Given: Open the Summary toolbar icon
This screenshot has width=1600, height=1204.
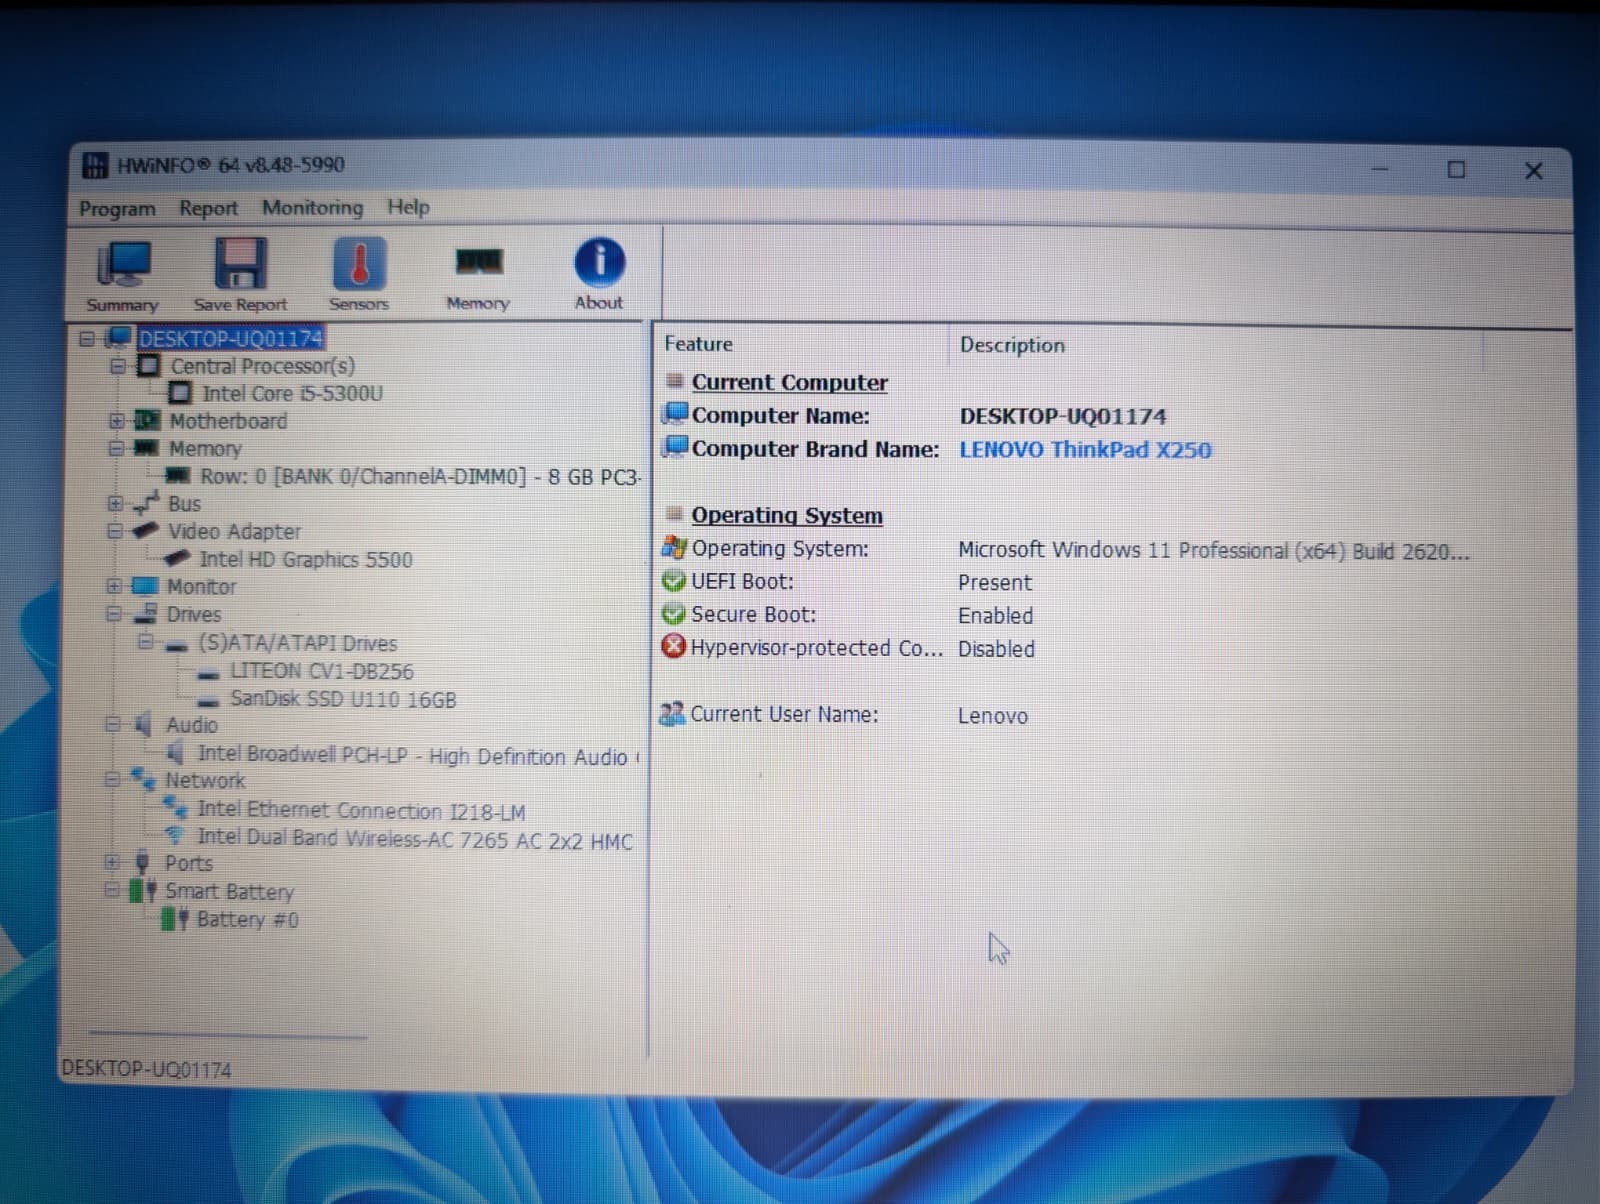Looking at the screenshot, I should pos(123,264).
